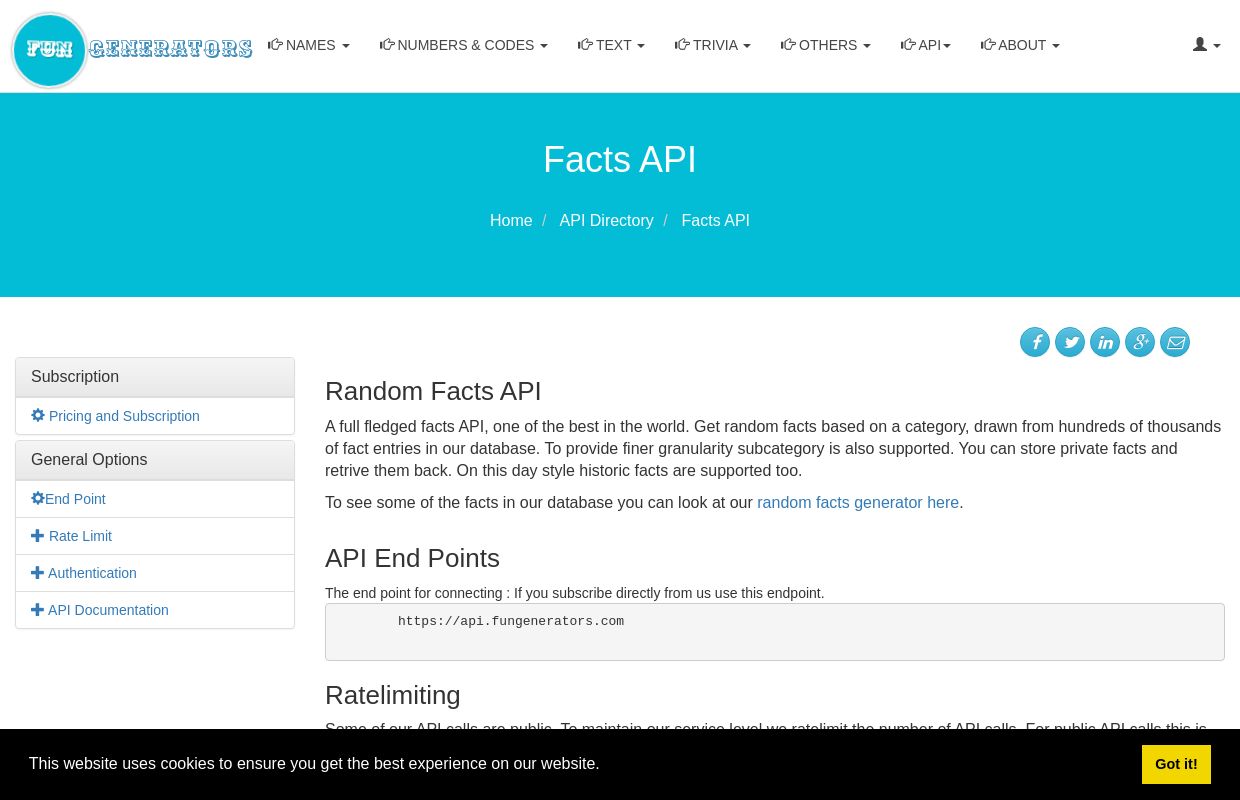Share page on LinkedIn icon

tap(1105, 342)
